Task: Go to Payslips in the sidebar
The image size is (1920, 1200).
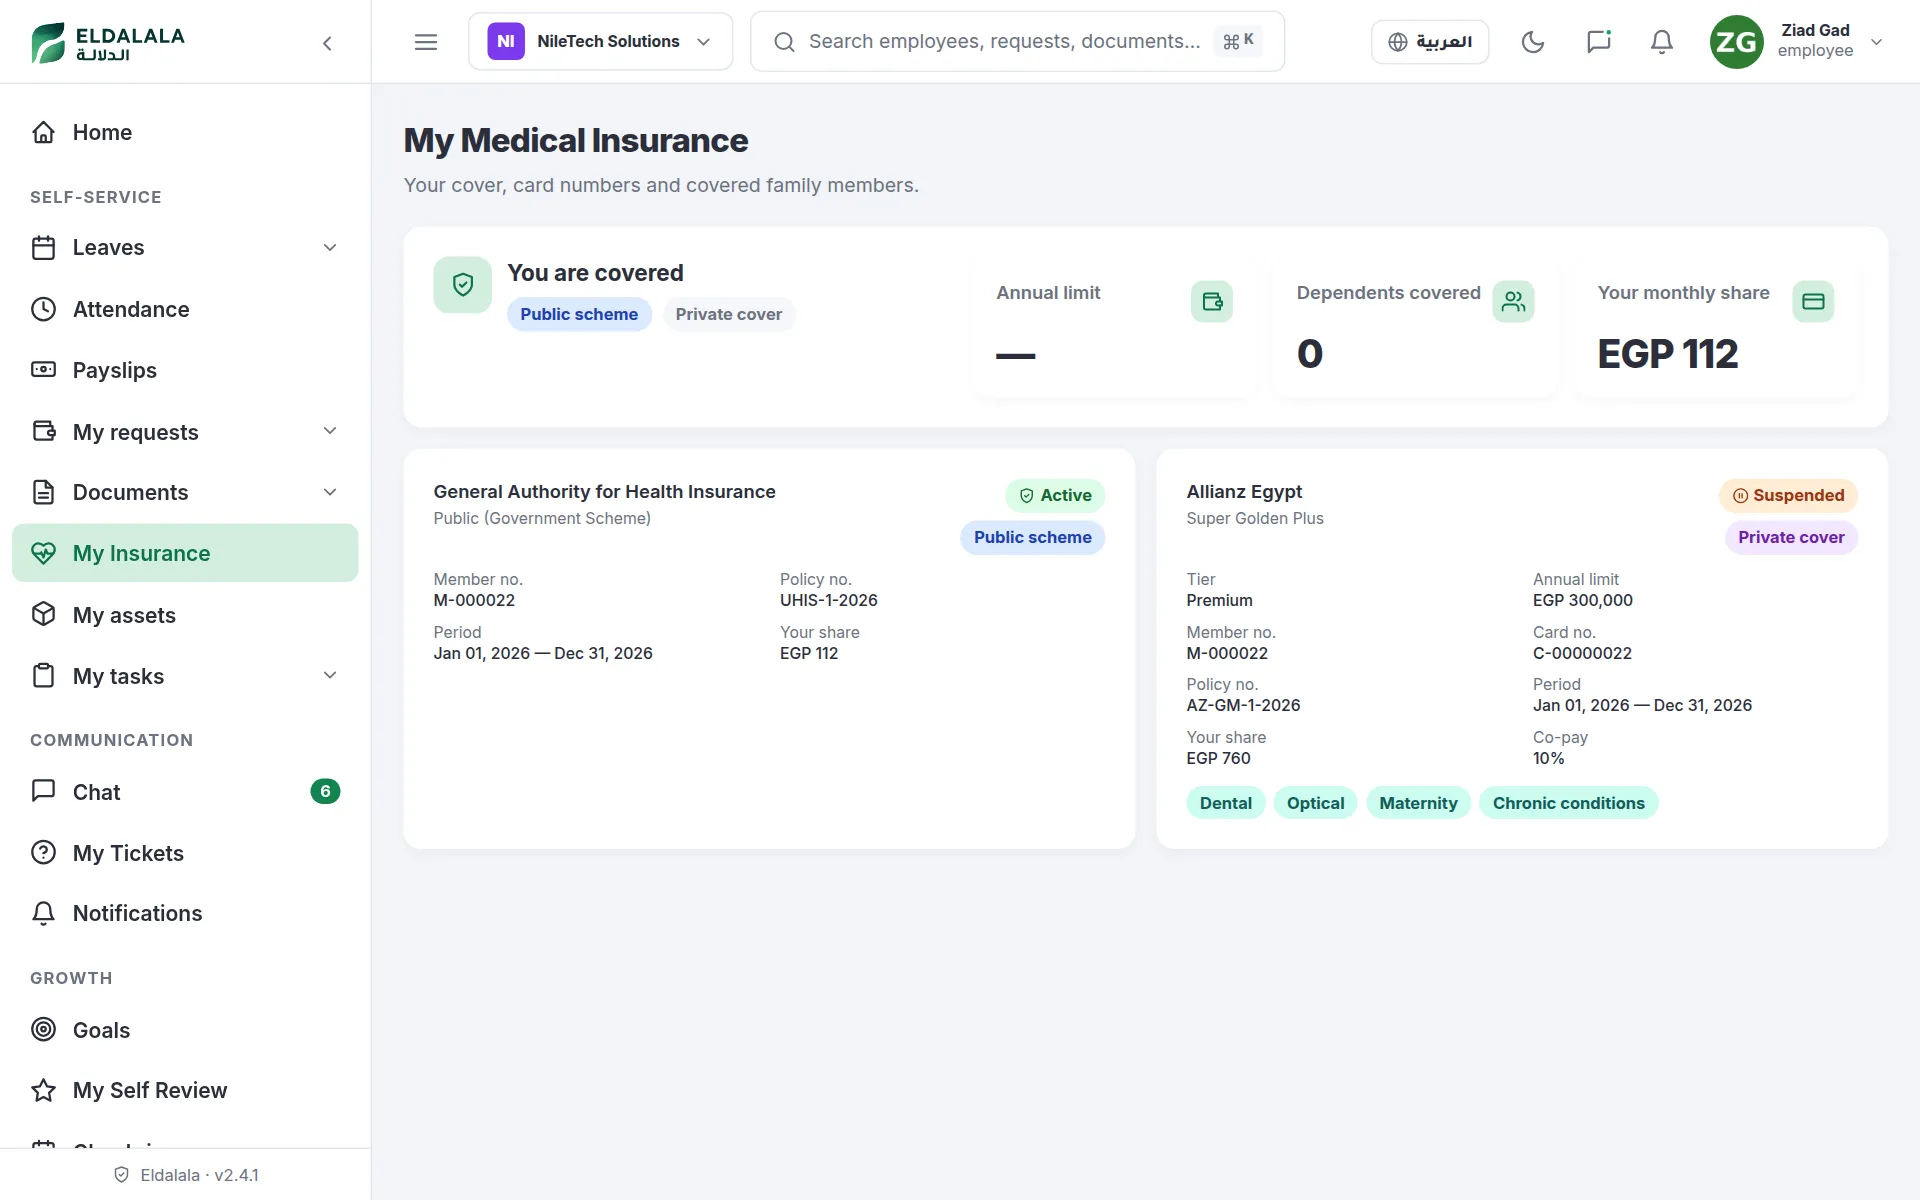Action: click(x=185, y=370)
